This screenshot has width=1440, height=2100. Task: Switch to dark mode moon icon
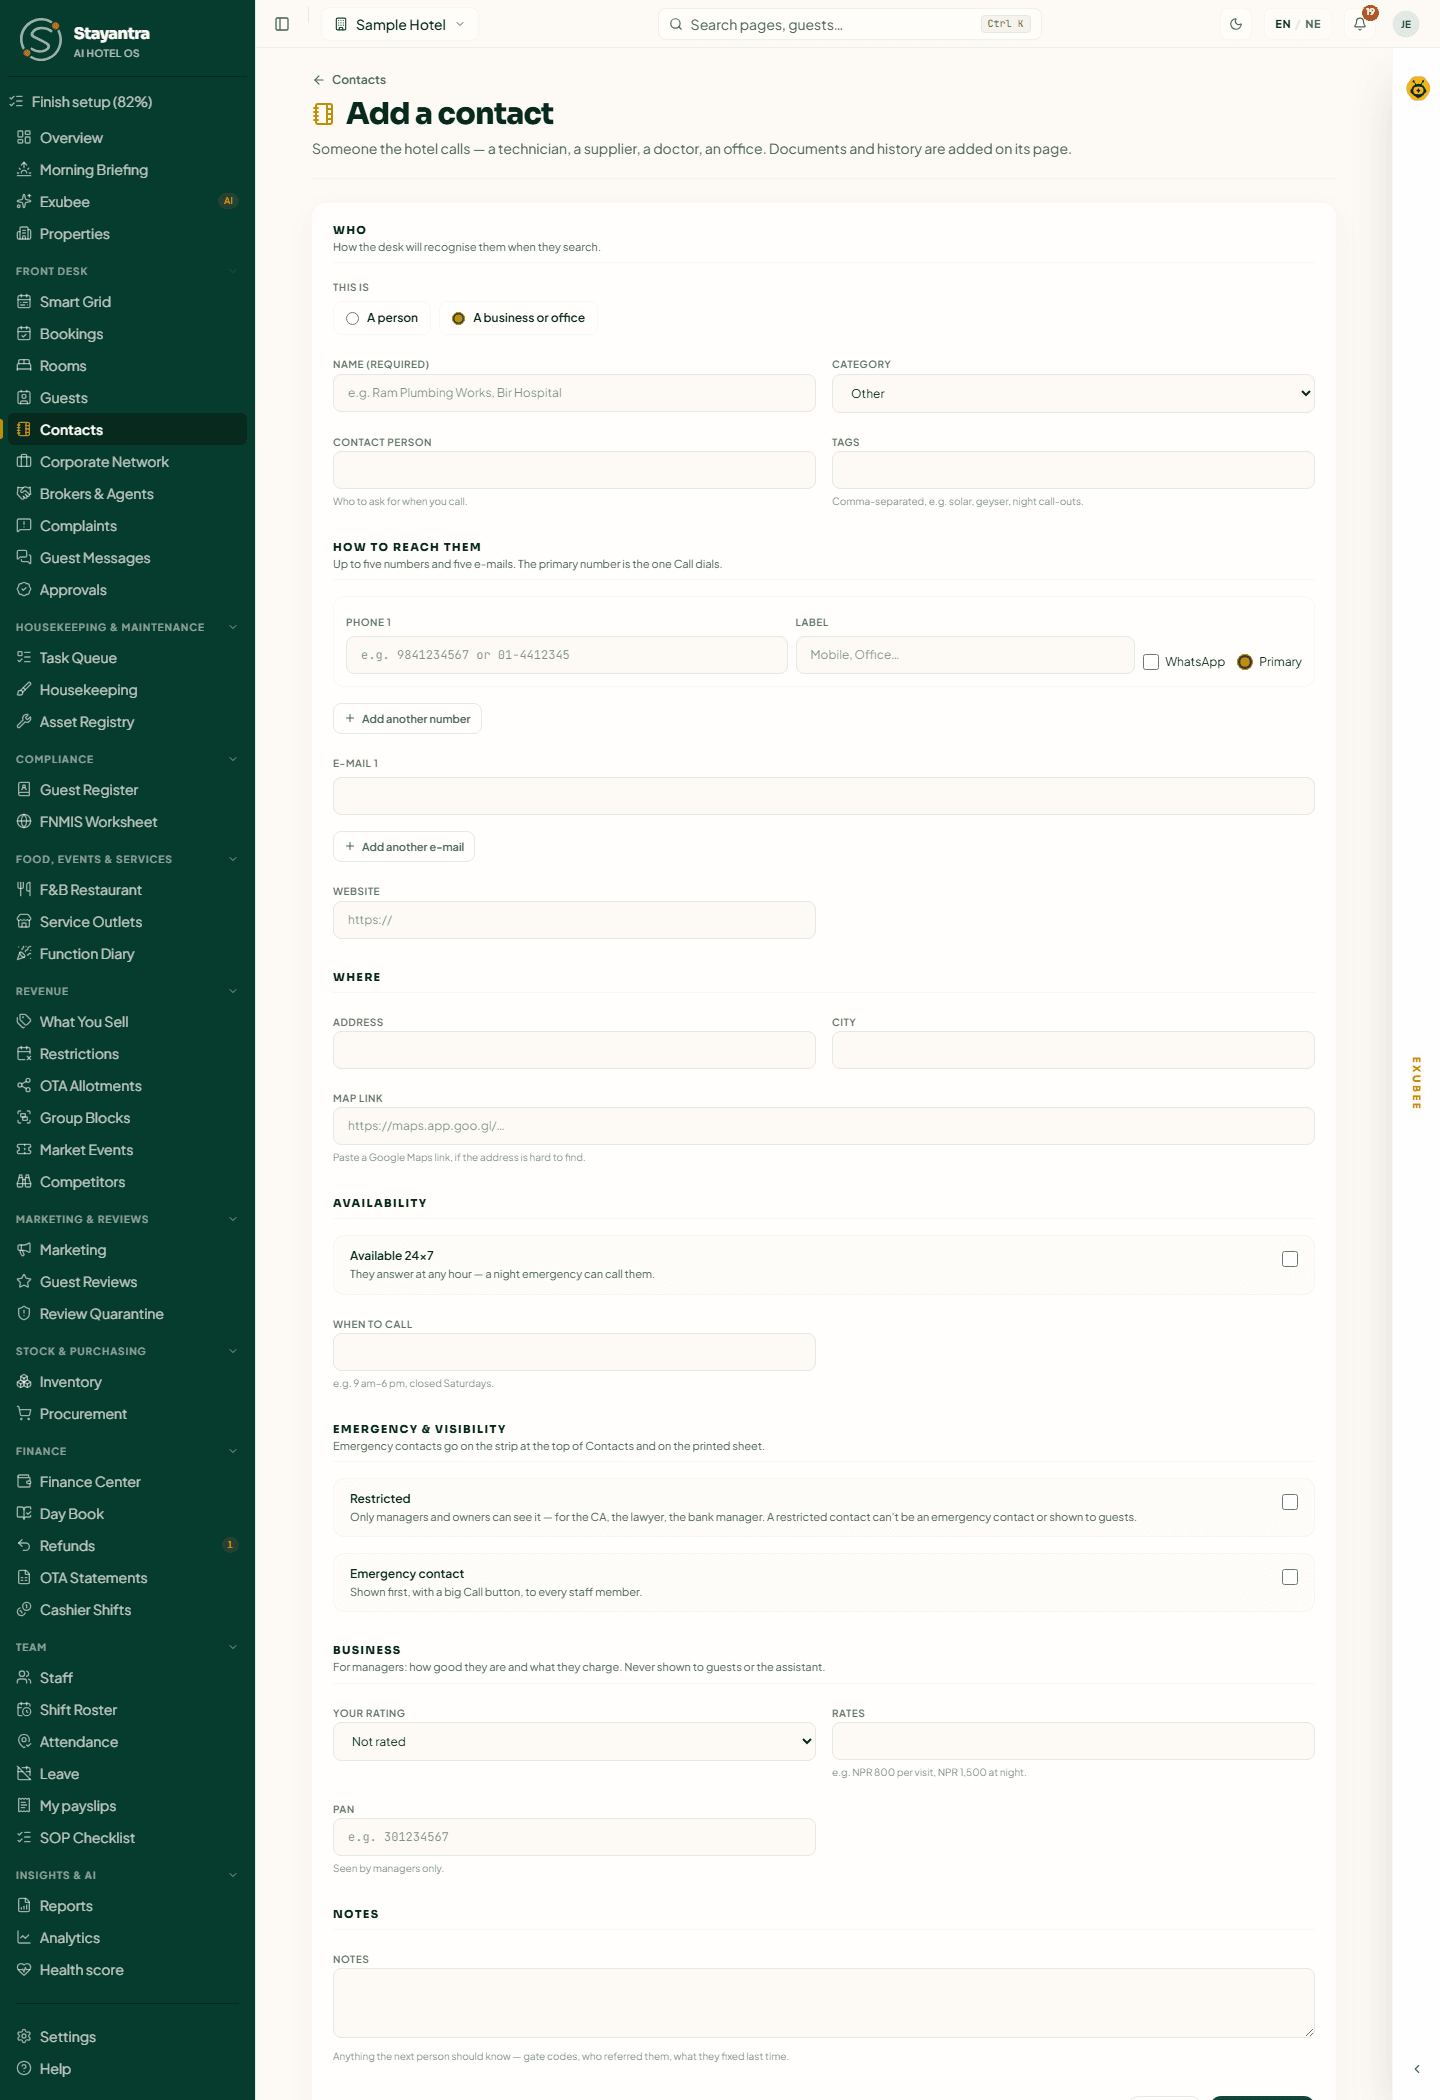[1236, 24]
